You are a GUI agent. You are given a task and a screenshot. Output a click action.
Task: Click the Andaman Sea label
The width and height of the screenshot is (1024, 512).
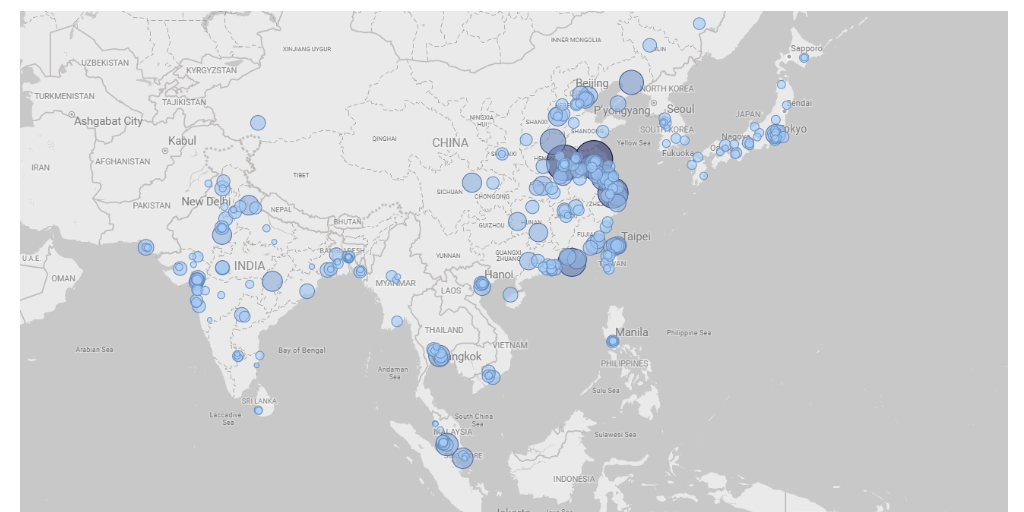[394, 373]
